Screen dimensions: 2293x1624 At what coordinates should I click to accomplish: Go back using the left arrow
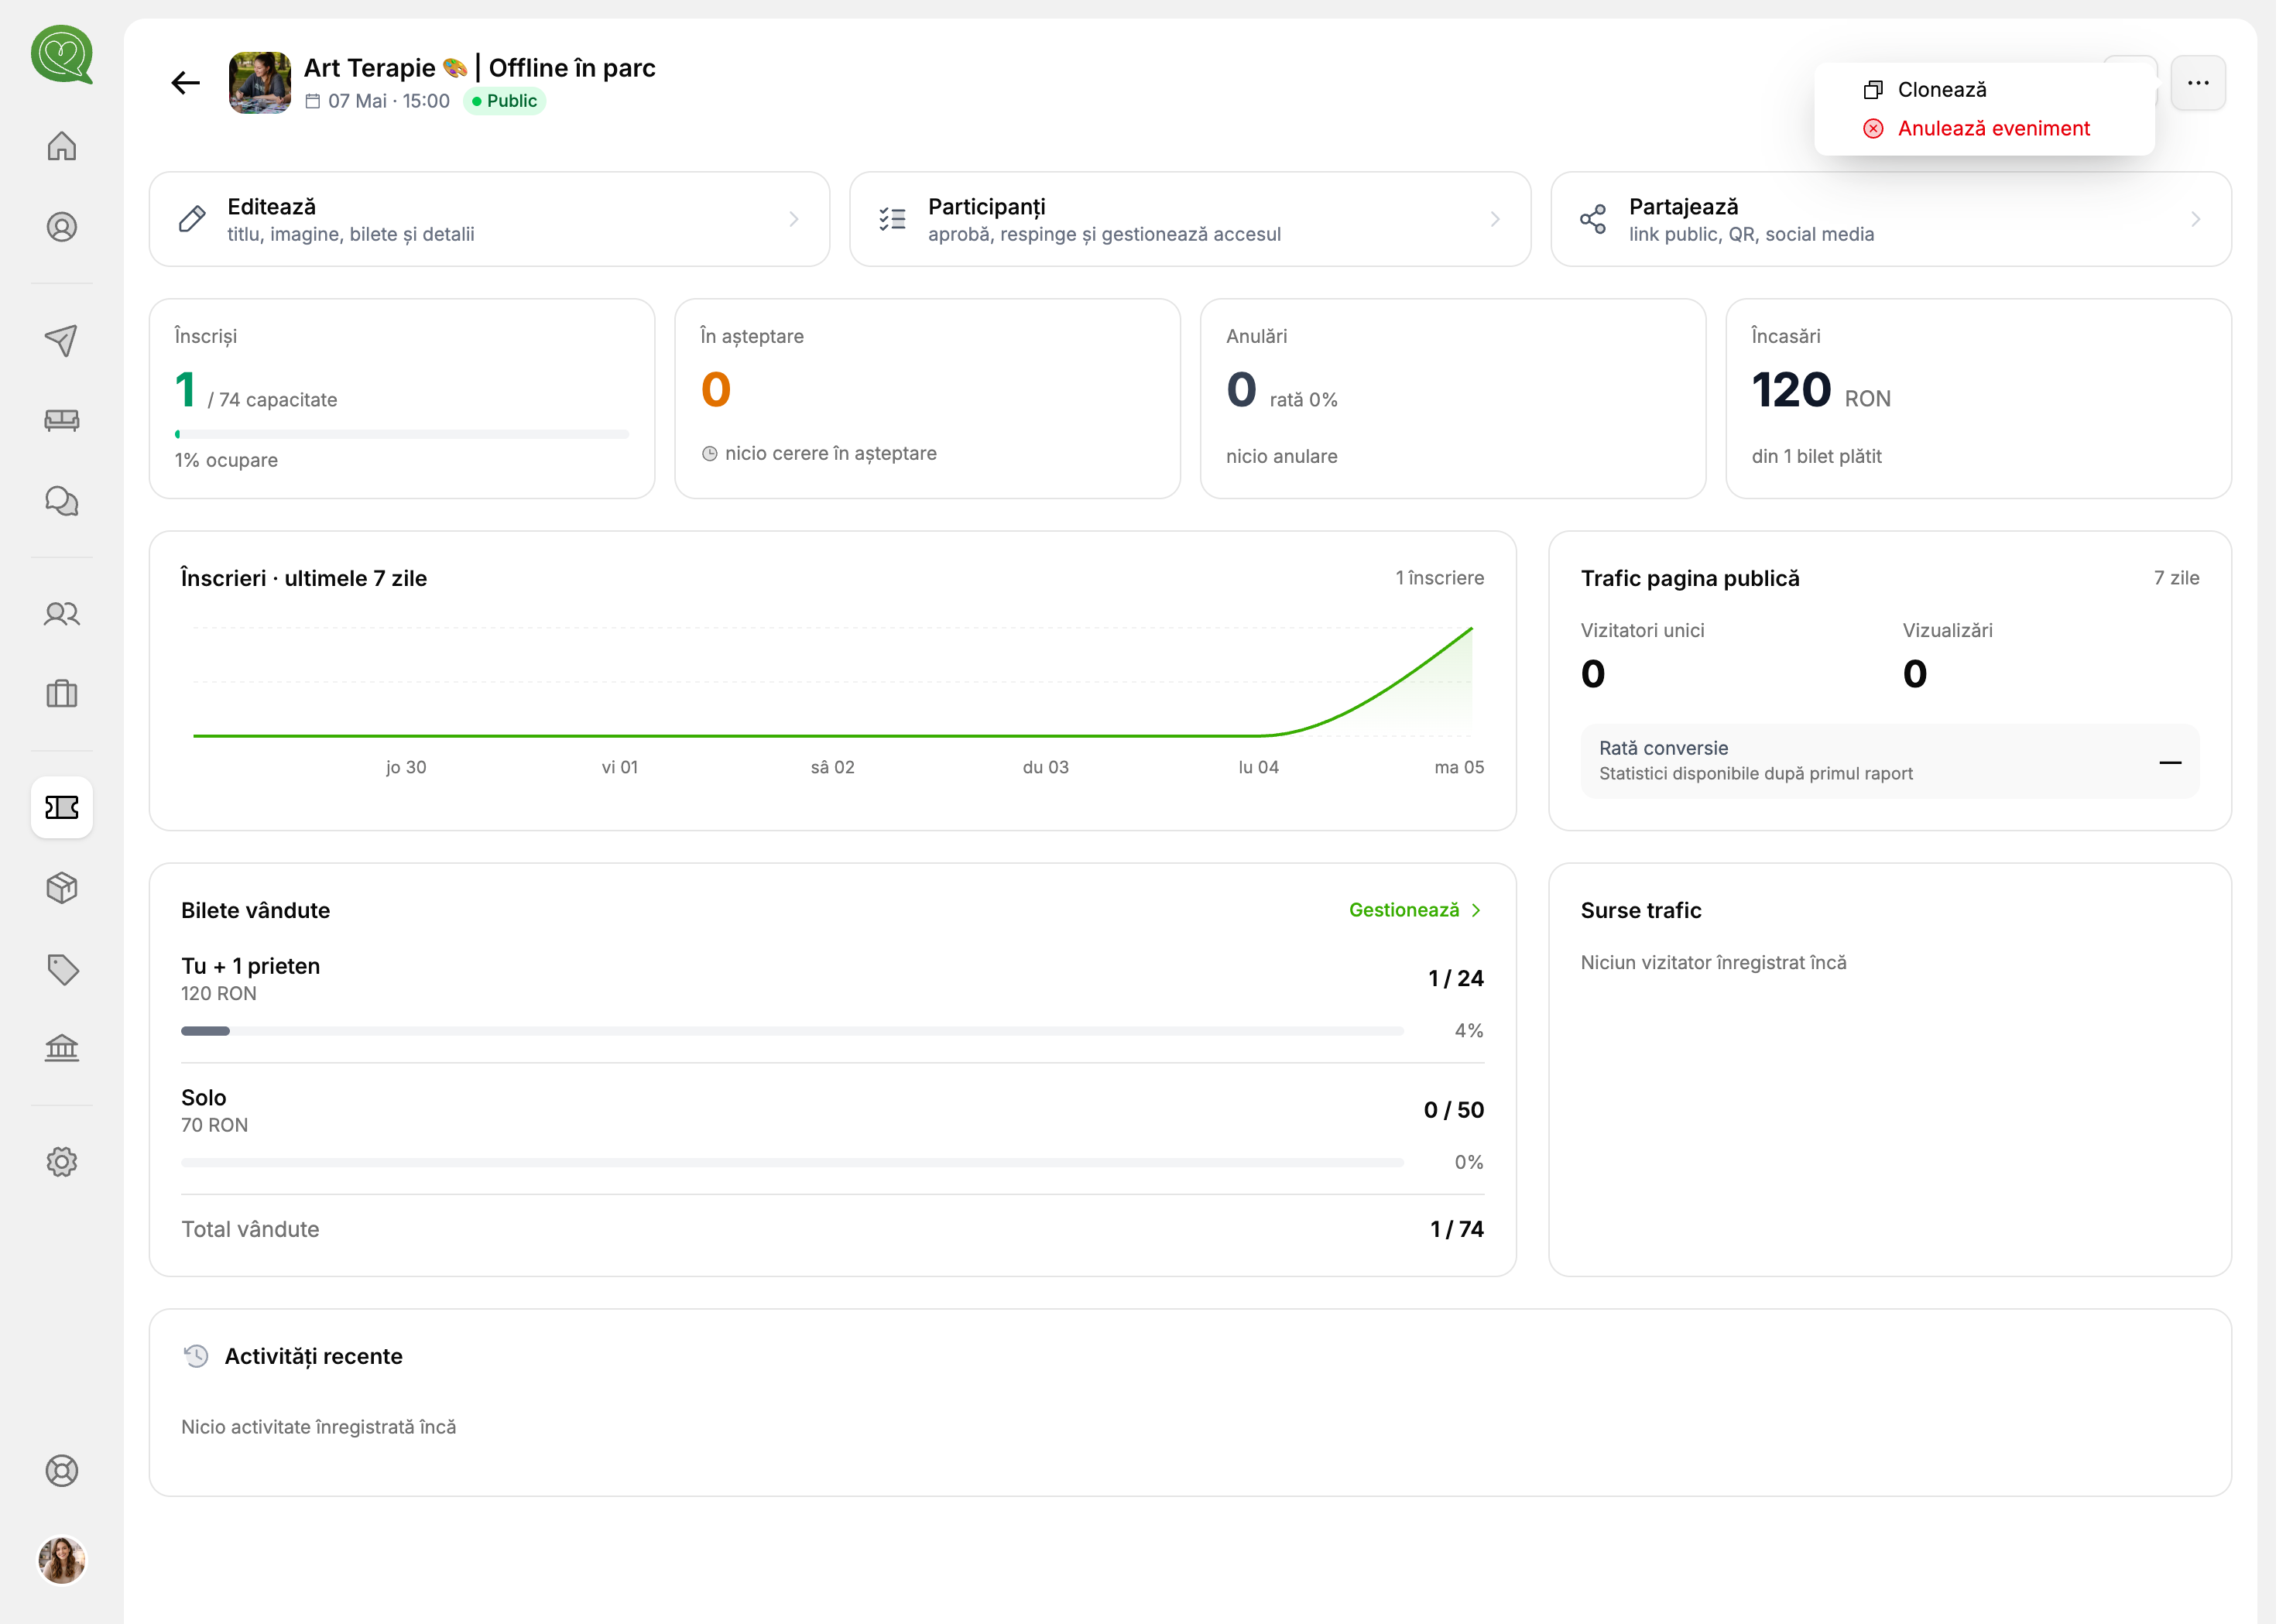[x=187, y=83]
